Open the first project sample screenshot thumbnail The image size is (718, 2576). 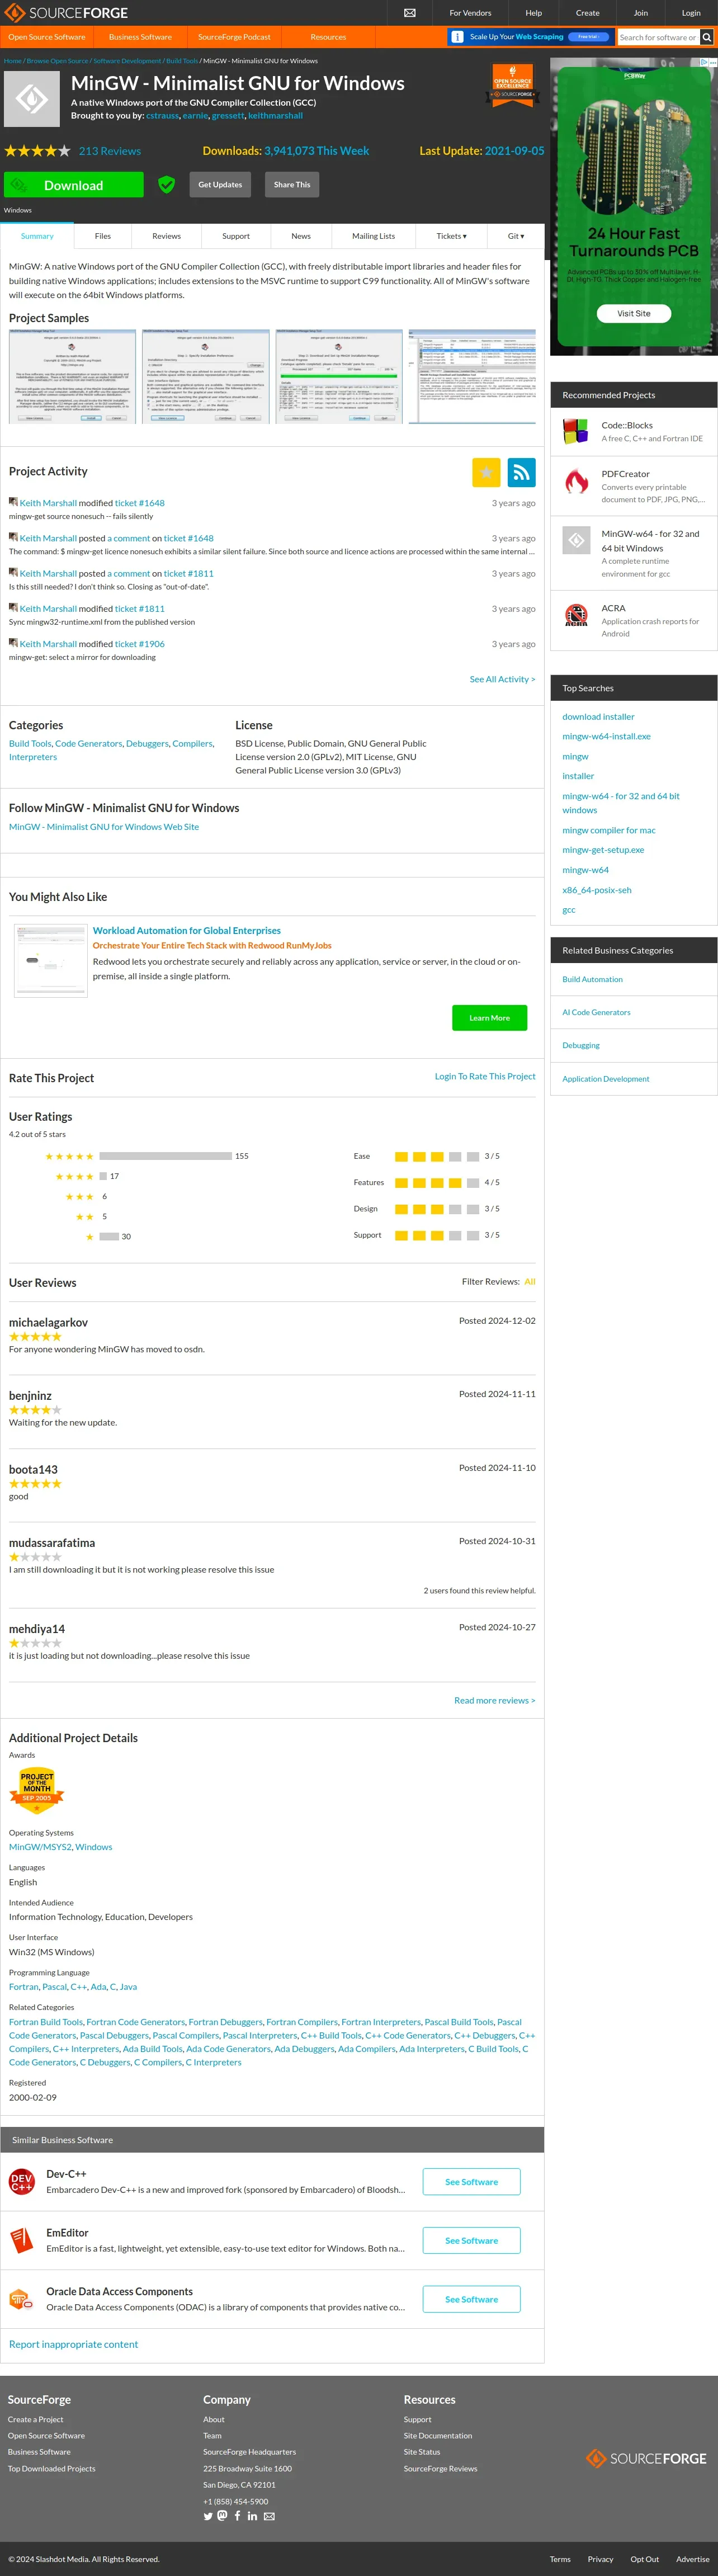[72, 376]
